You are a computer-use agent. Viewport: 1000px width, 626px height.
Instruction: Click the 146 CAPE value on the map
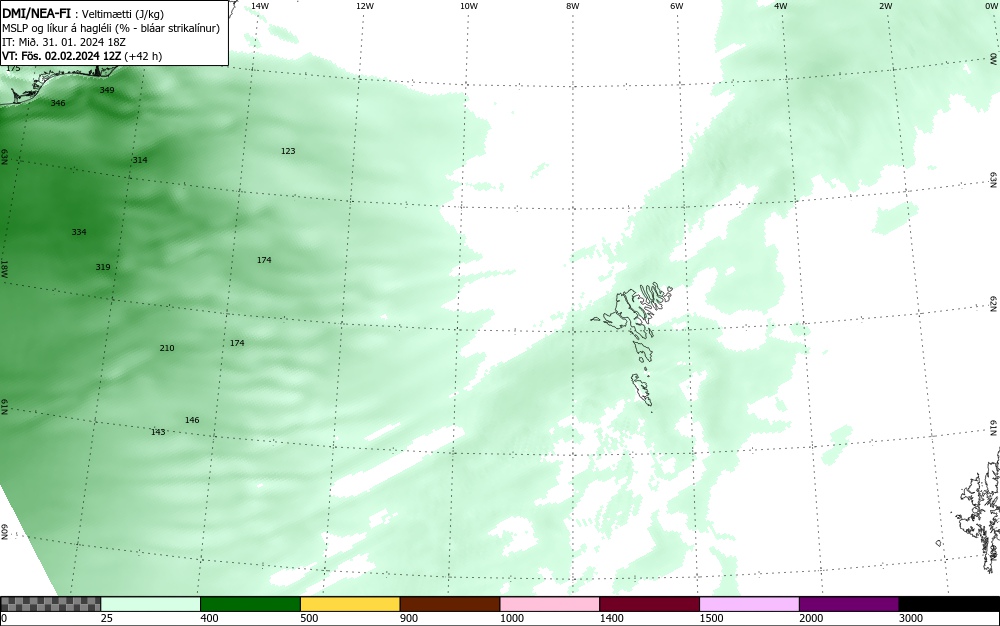(192, 419)
